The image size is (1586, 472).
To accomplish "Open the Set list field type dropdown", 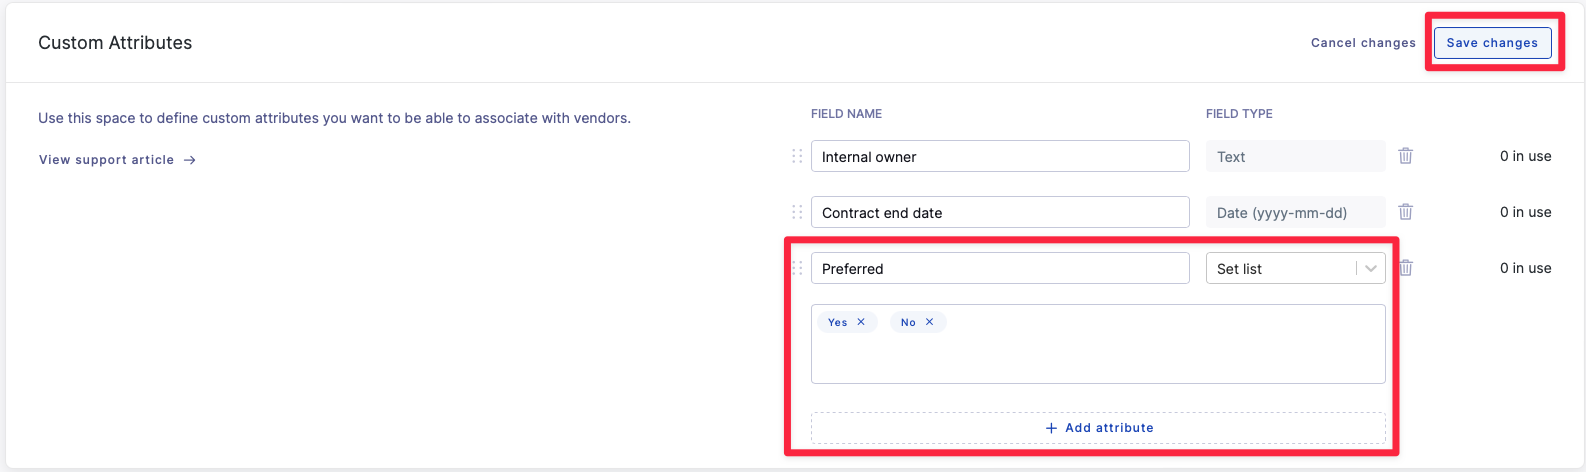I will pos(1295,268).
